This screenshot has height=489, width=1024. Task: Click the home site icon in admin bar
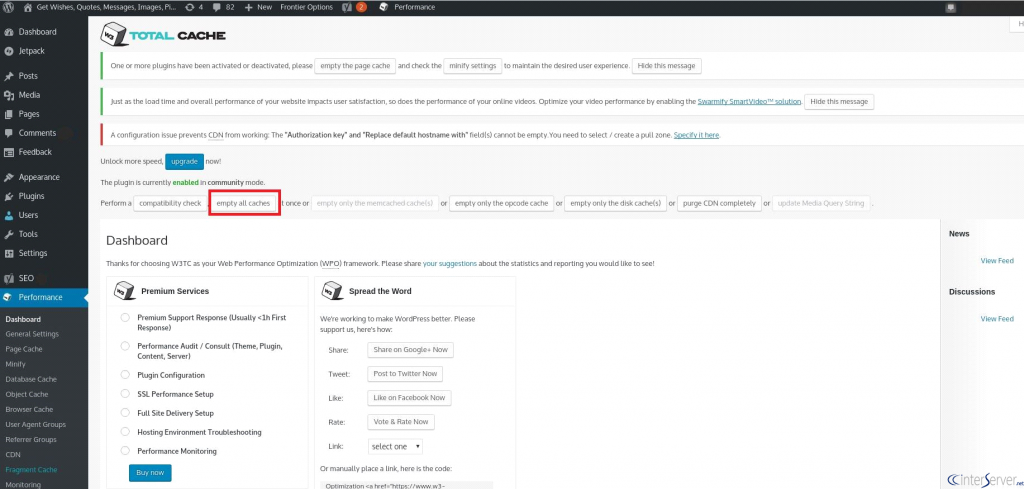coord(27,7)
